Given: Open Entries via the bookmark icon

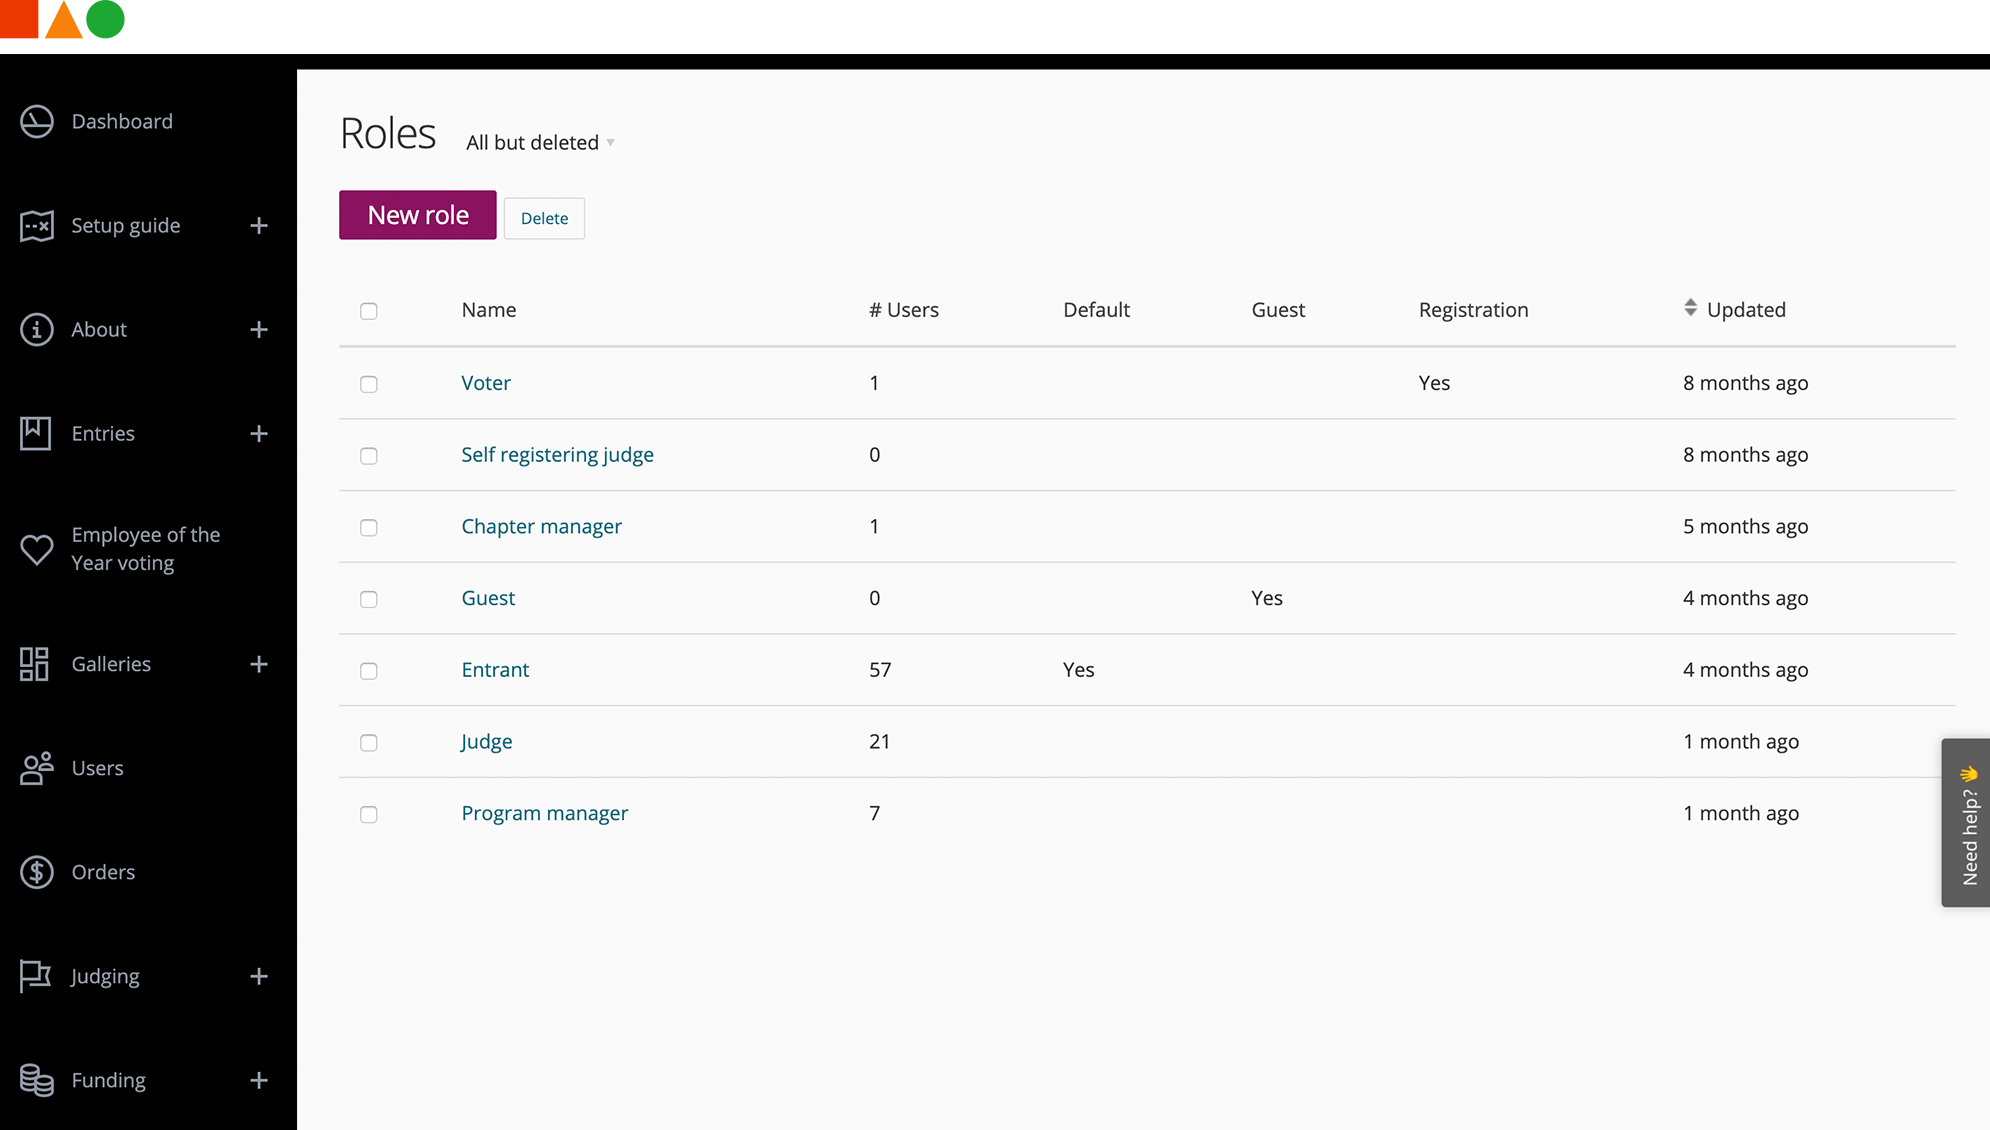Looking at the screenshot, I should click(x=34, y=433).
